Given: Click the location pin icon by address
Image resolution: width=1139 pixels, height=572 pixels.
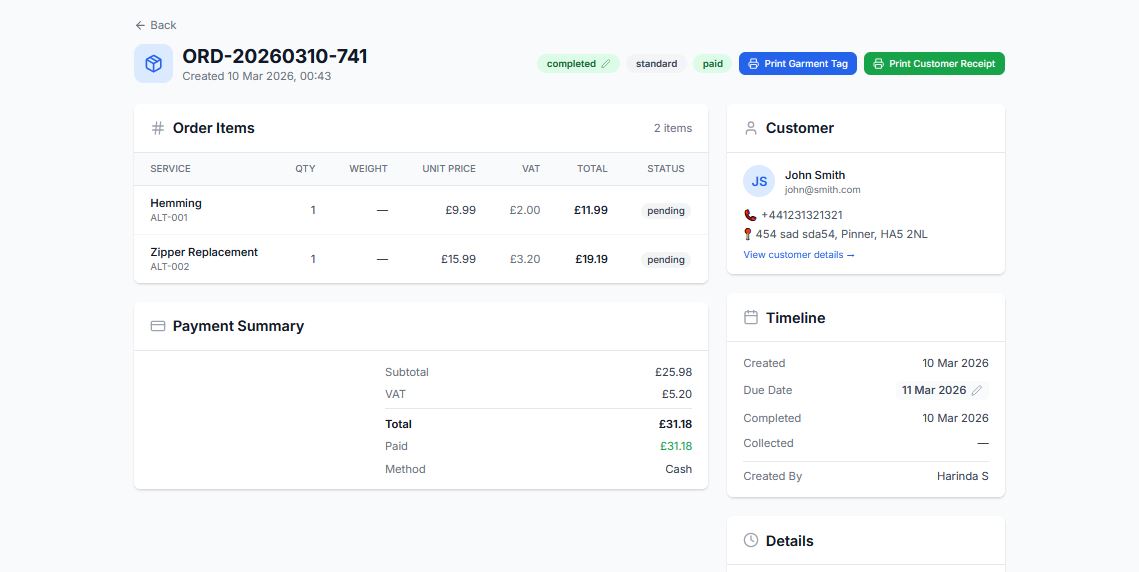Looking at the screenshot, I should click(747, 234).
